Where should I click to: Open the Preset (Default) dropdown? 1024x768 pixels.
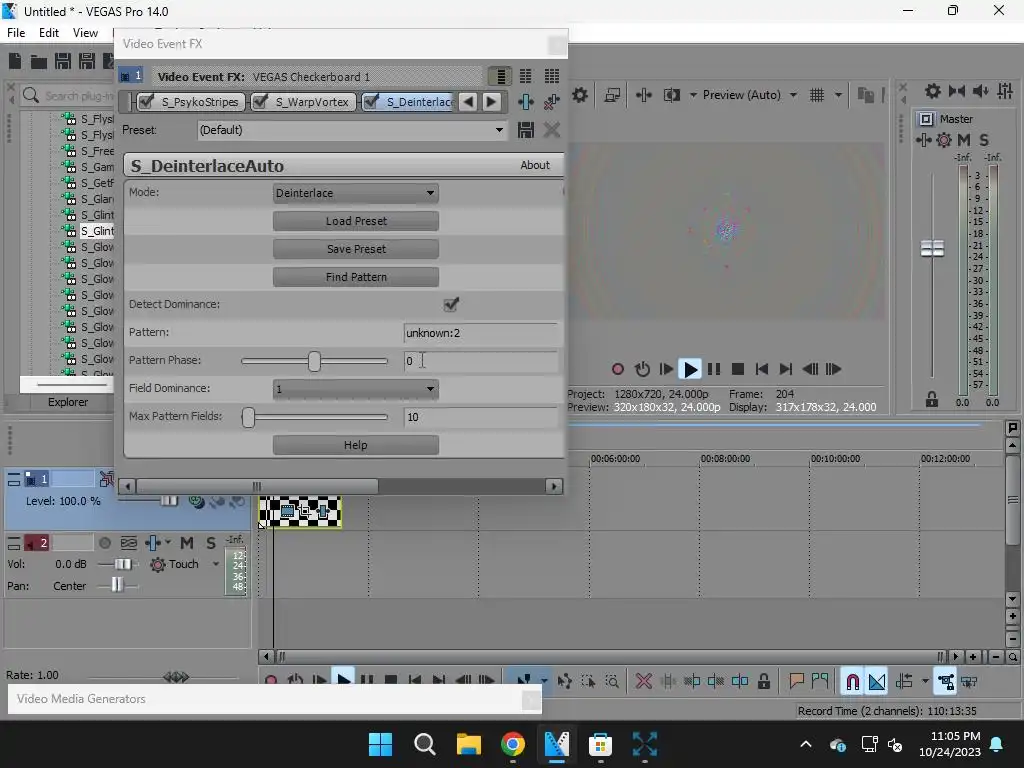click(352, 130)
